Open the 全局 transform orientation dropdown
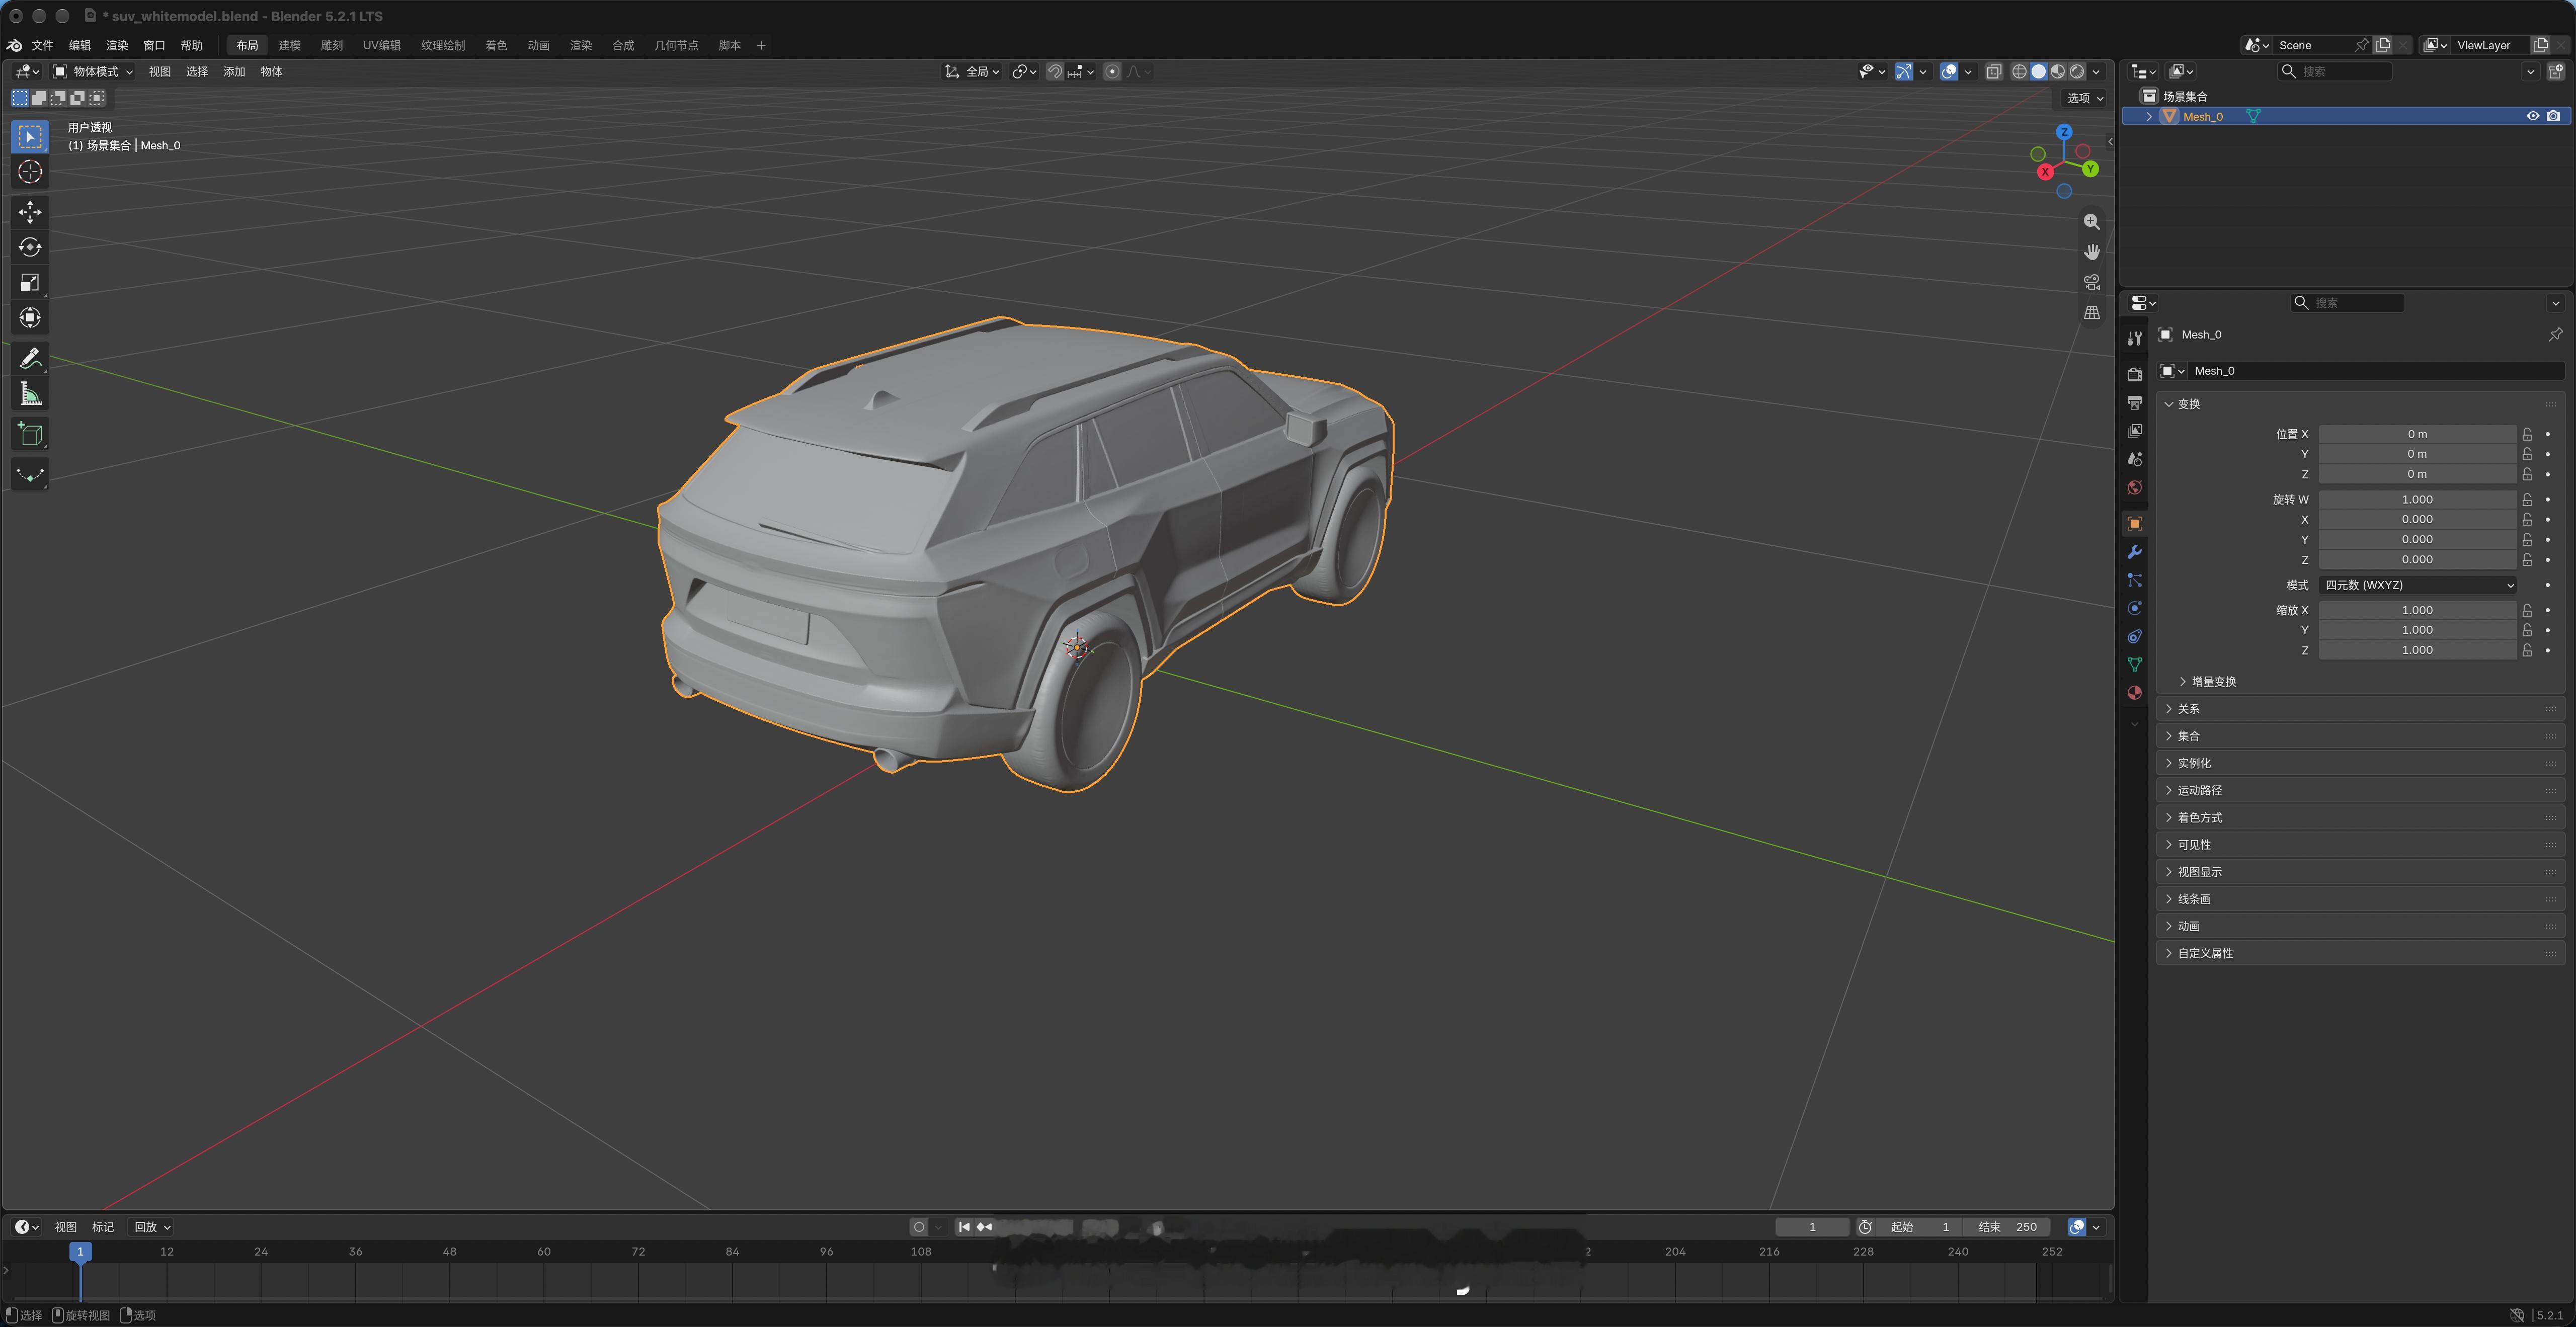The image size is (2576, 1327). 972,71
